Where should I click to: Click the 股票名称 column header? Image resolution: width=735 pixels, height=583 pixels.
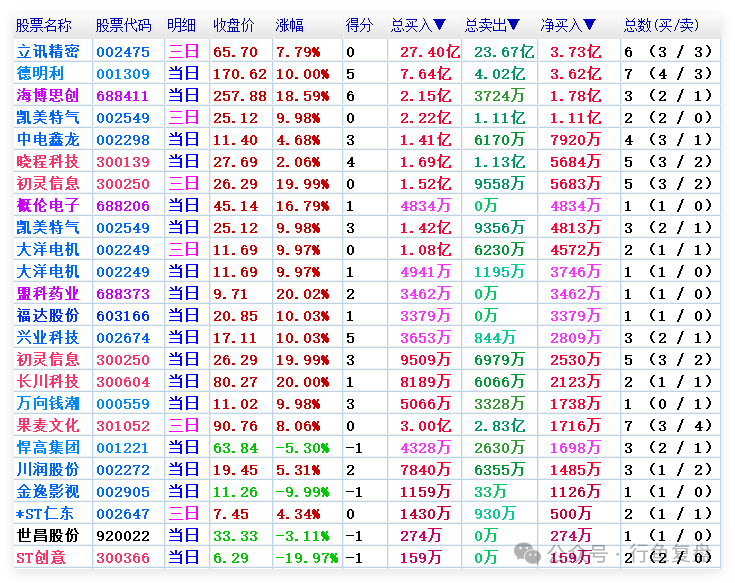(x=44, y=25)
